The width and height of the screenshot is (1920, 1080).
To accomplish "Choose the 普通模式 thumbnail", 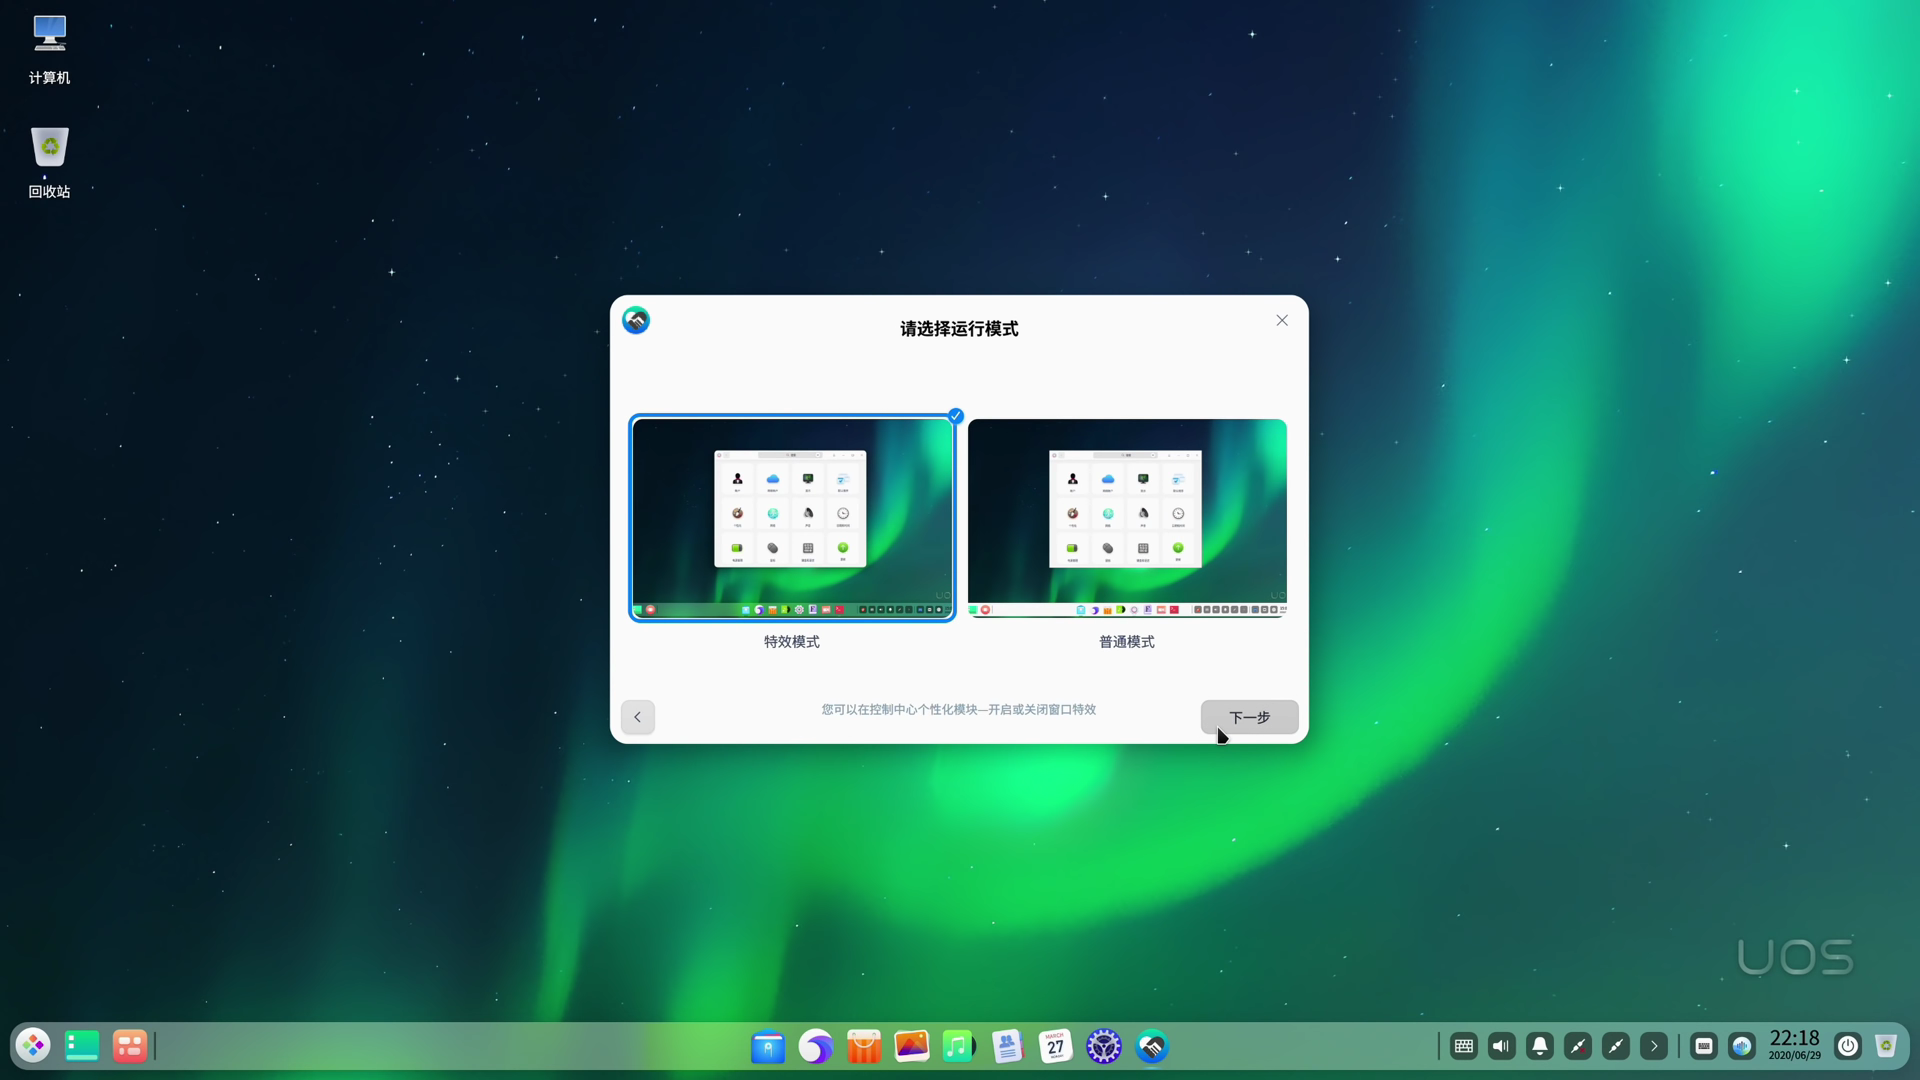I will click(1127, 518).
